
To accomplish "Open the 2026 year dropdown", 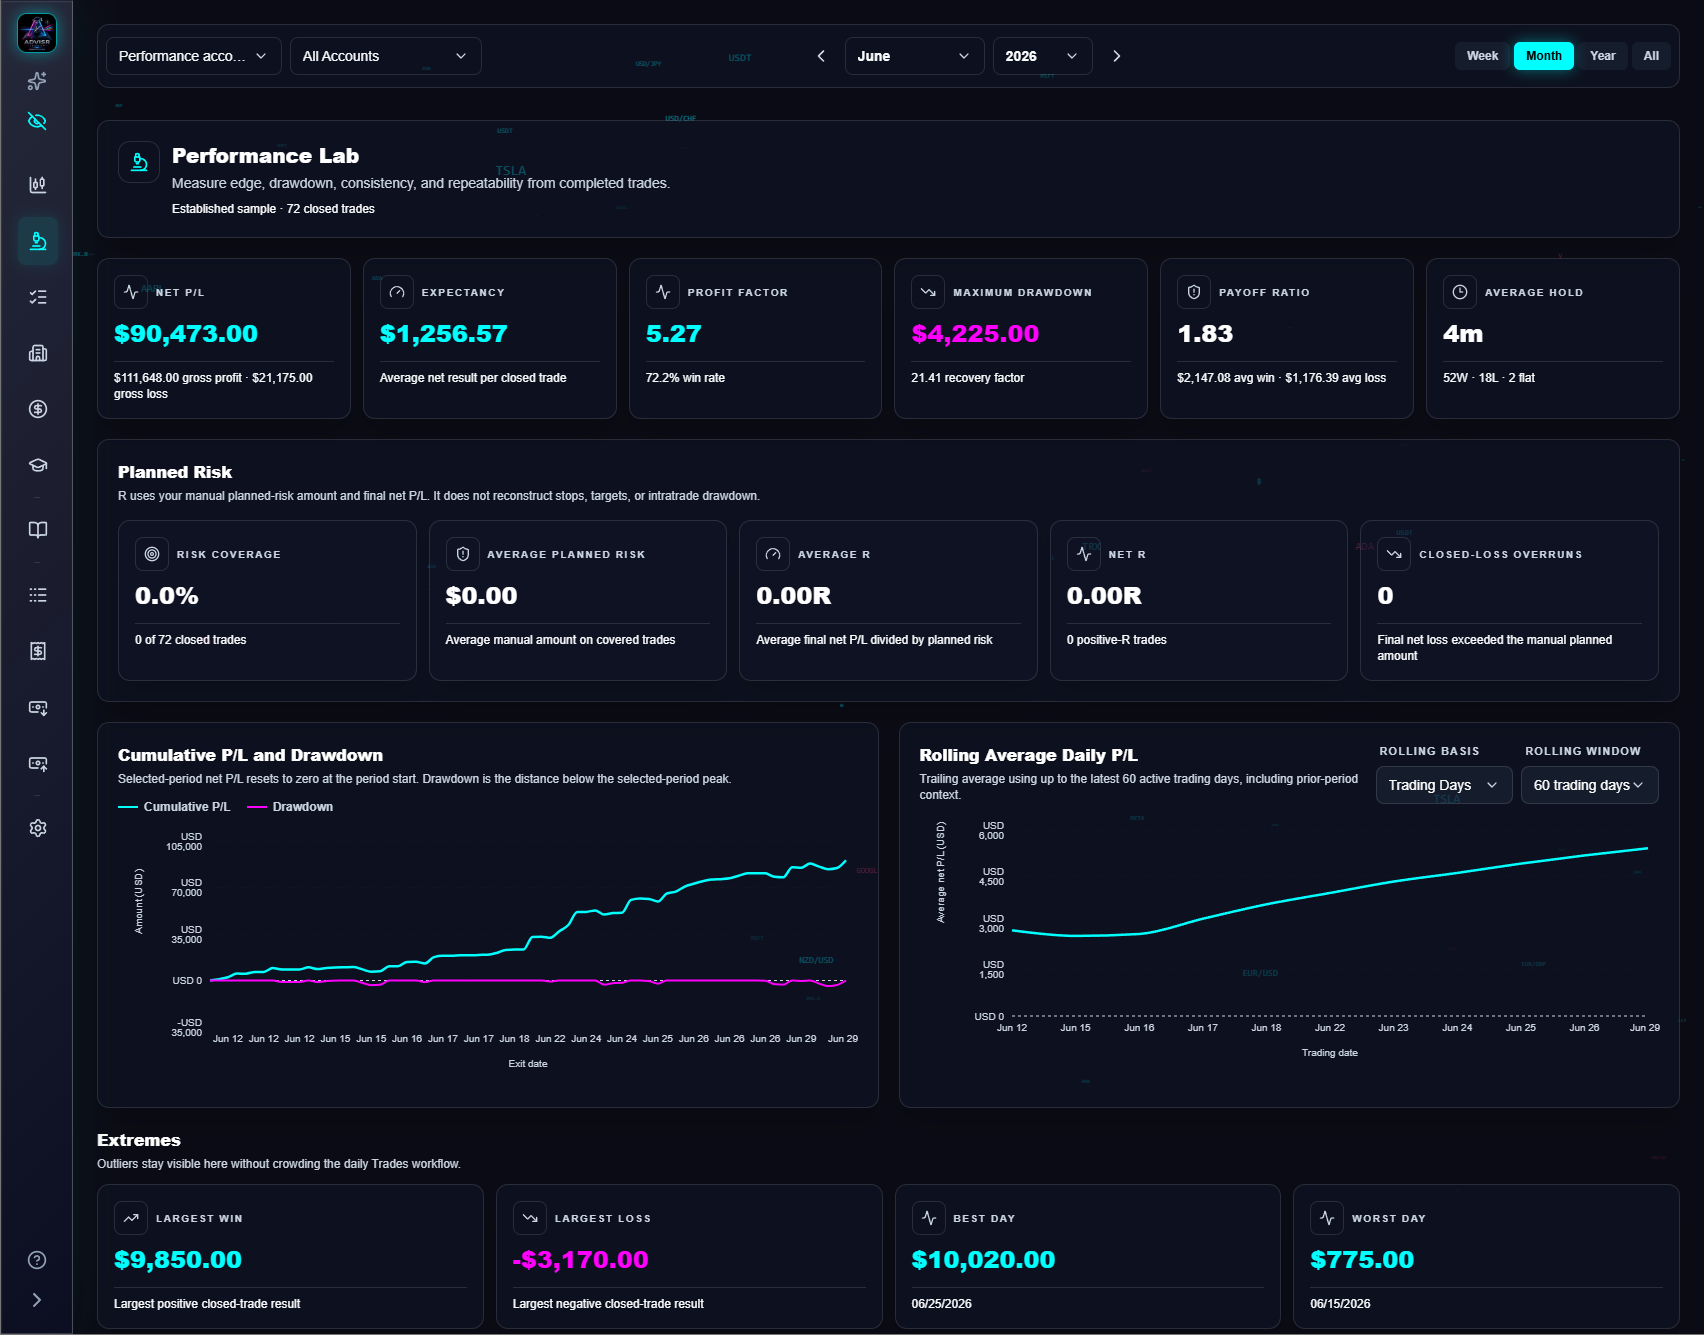I will coord(1043,56).
